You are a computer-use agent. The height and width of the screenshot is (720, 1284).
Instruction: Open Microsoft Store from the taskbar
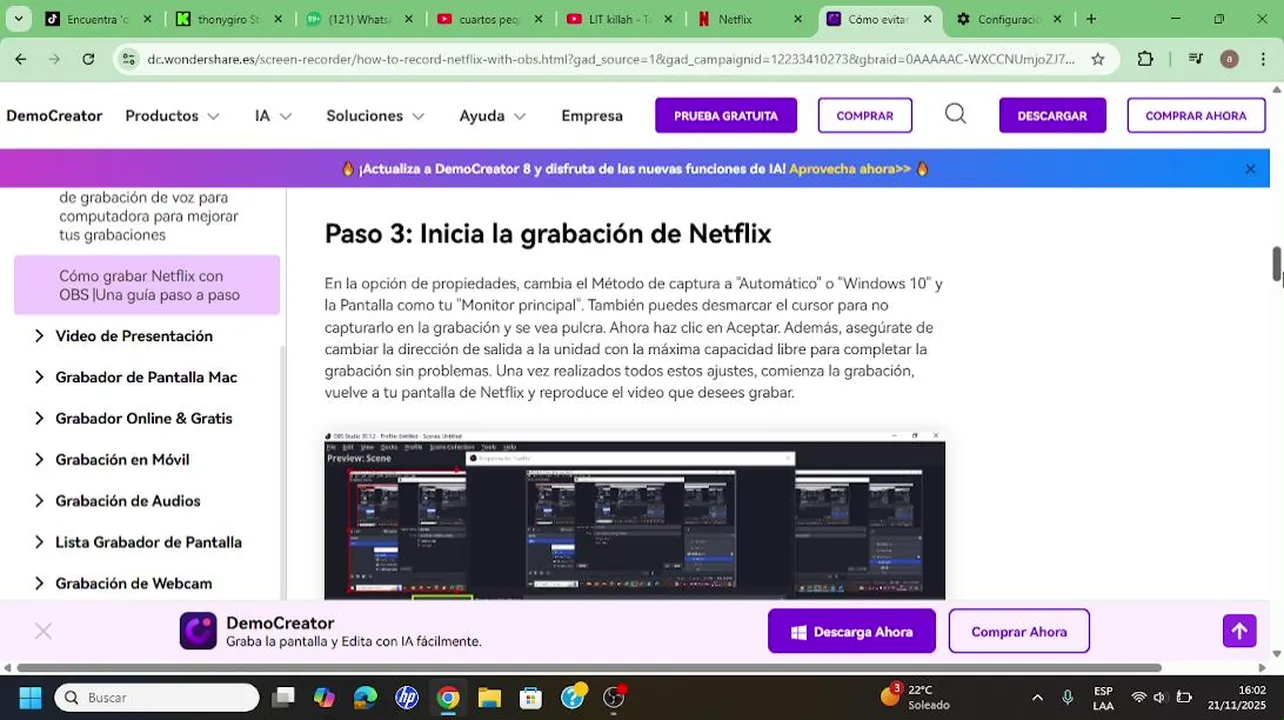[531, 697]
